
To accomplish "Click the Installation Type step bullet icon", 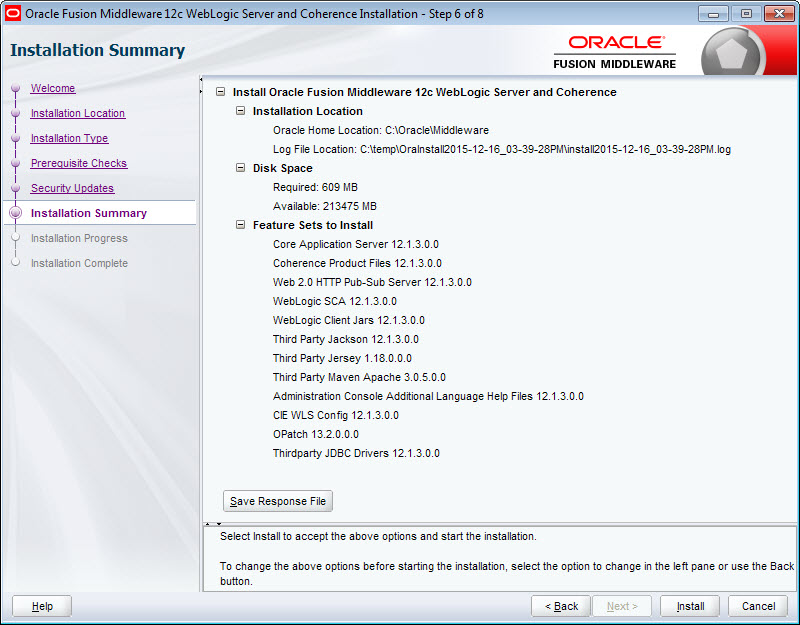I will tap(15, 138).
